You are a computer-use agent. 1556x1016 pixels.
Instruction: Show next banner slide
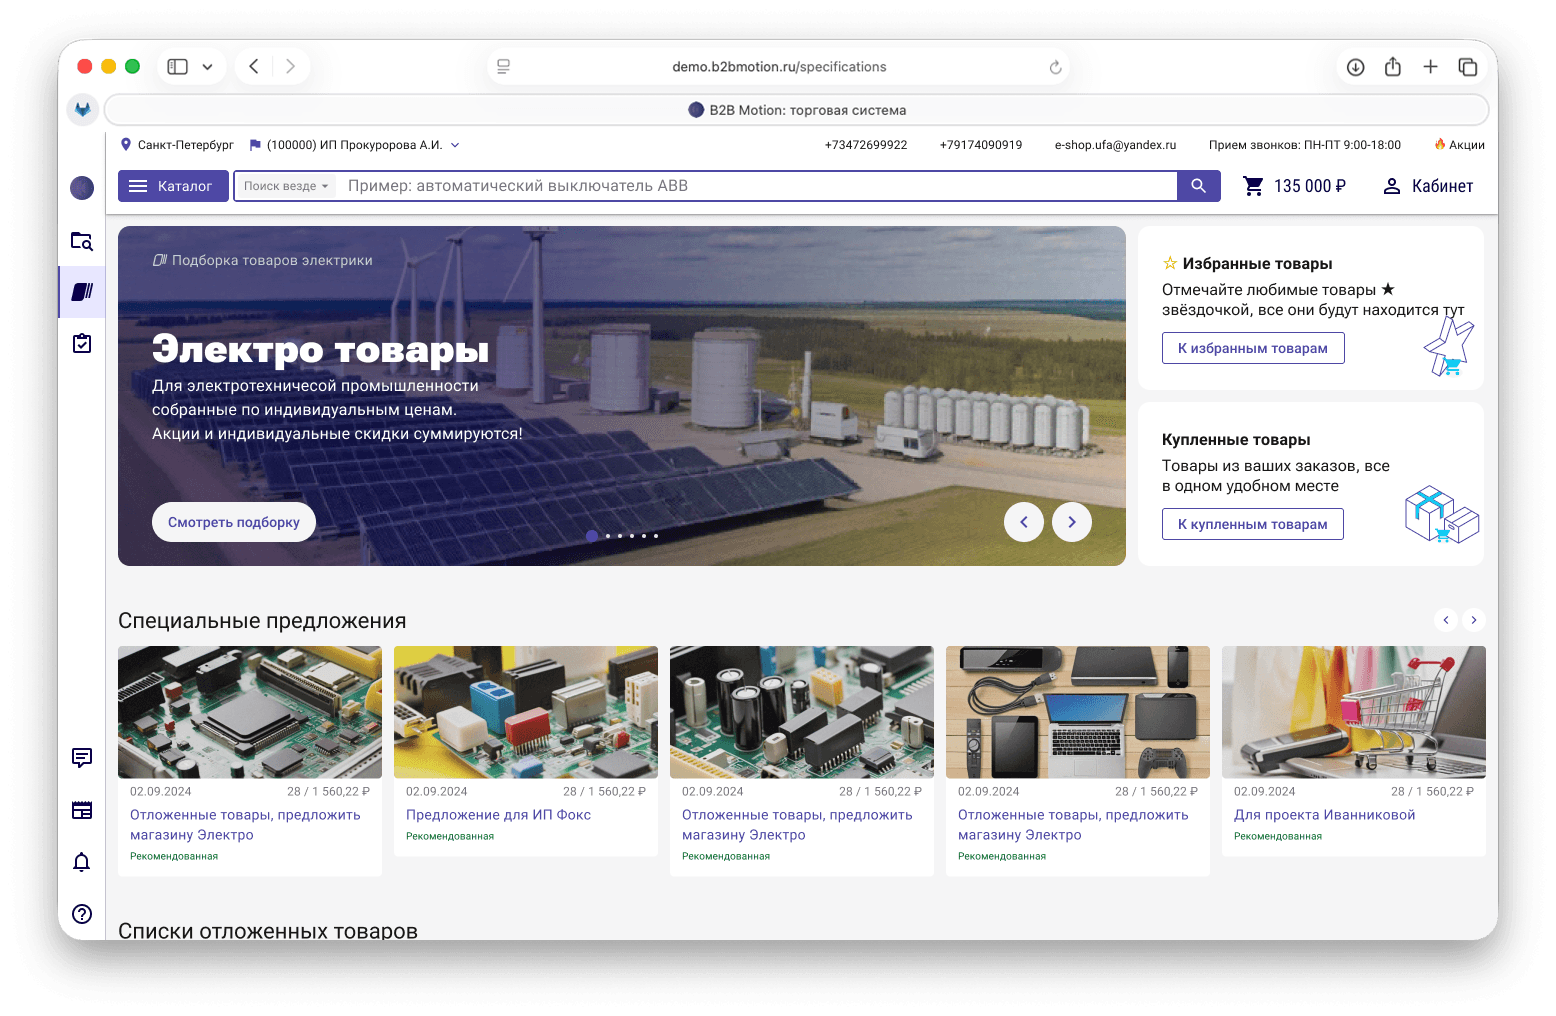click(1072, 522)
